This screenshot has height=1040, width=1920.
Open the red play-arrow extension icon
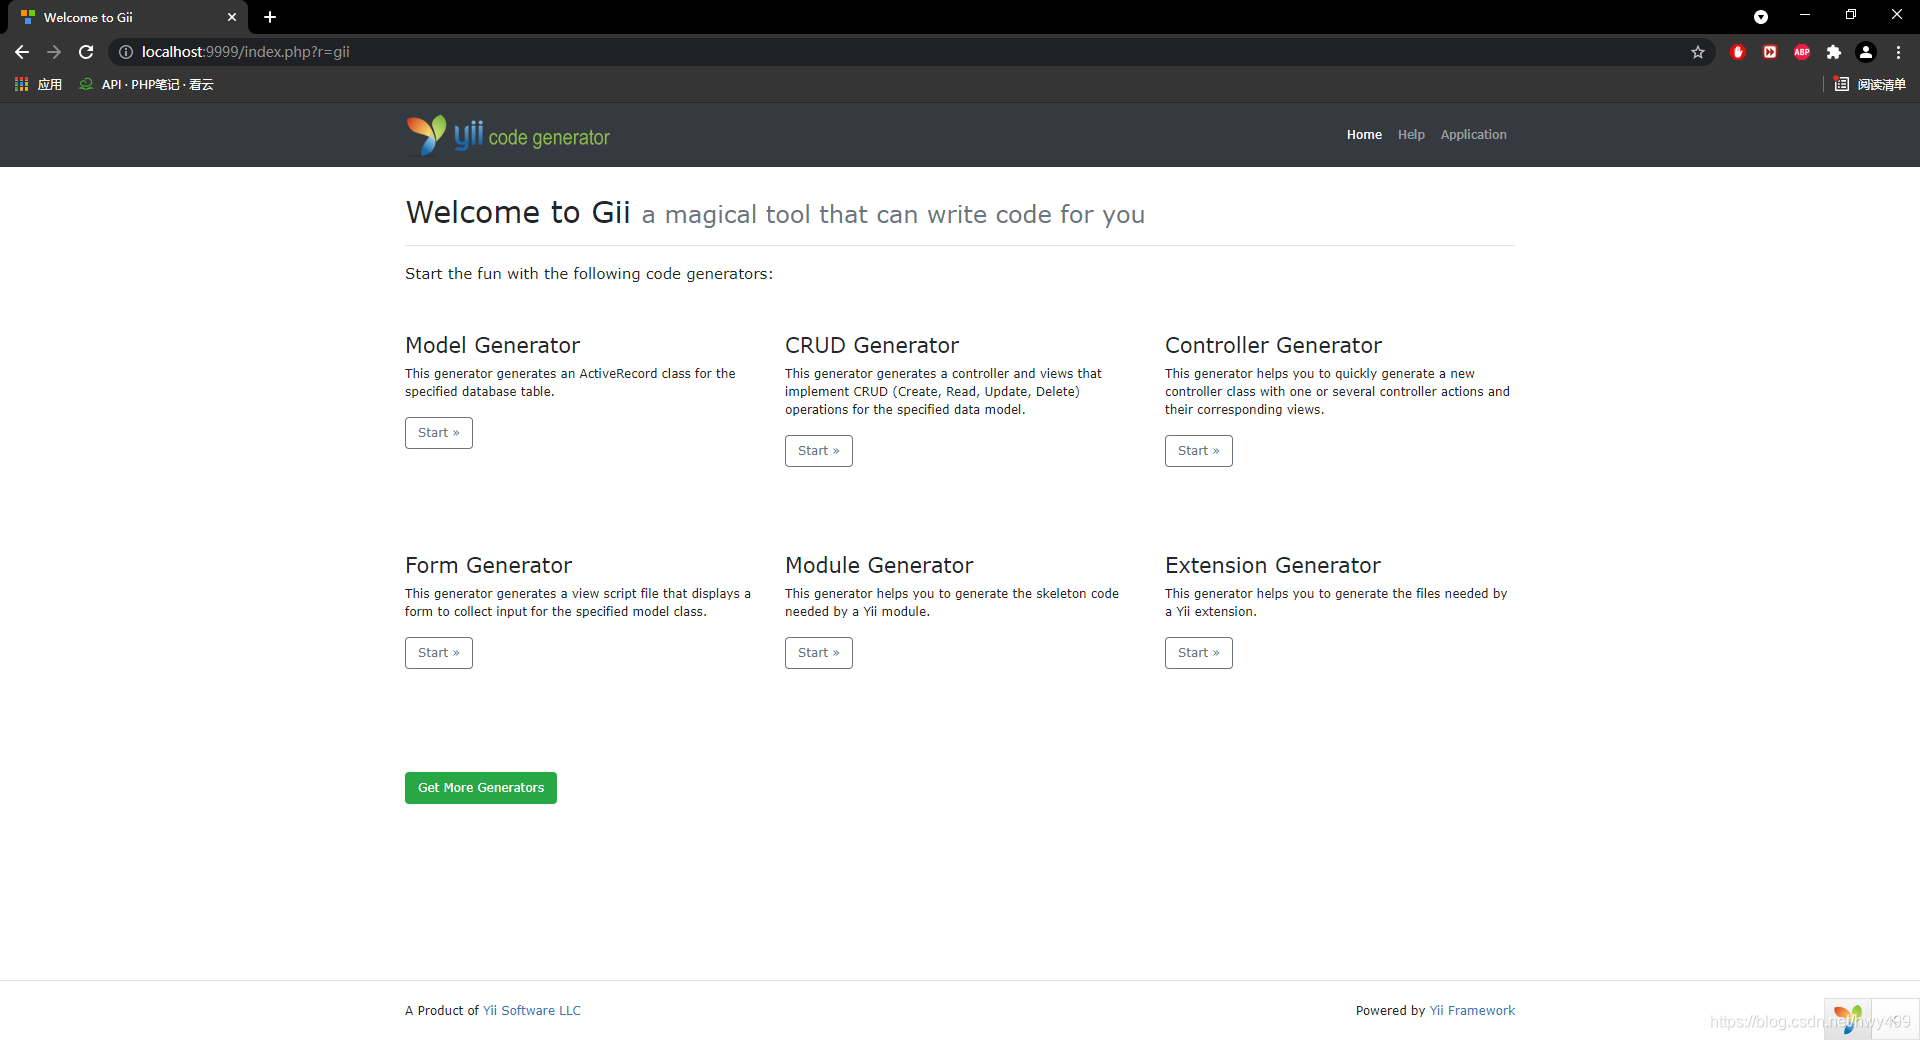pos(1770,52)
